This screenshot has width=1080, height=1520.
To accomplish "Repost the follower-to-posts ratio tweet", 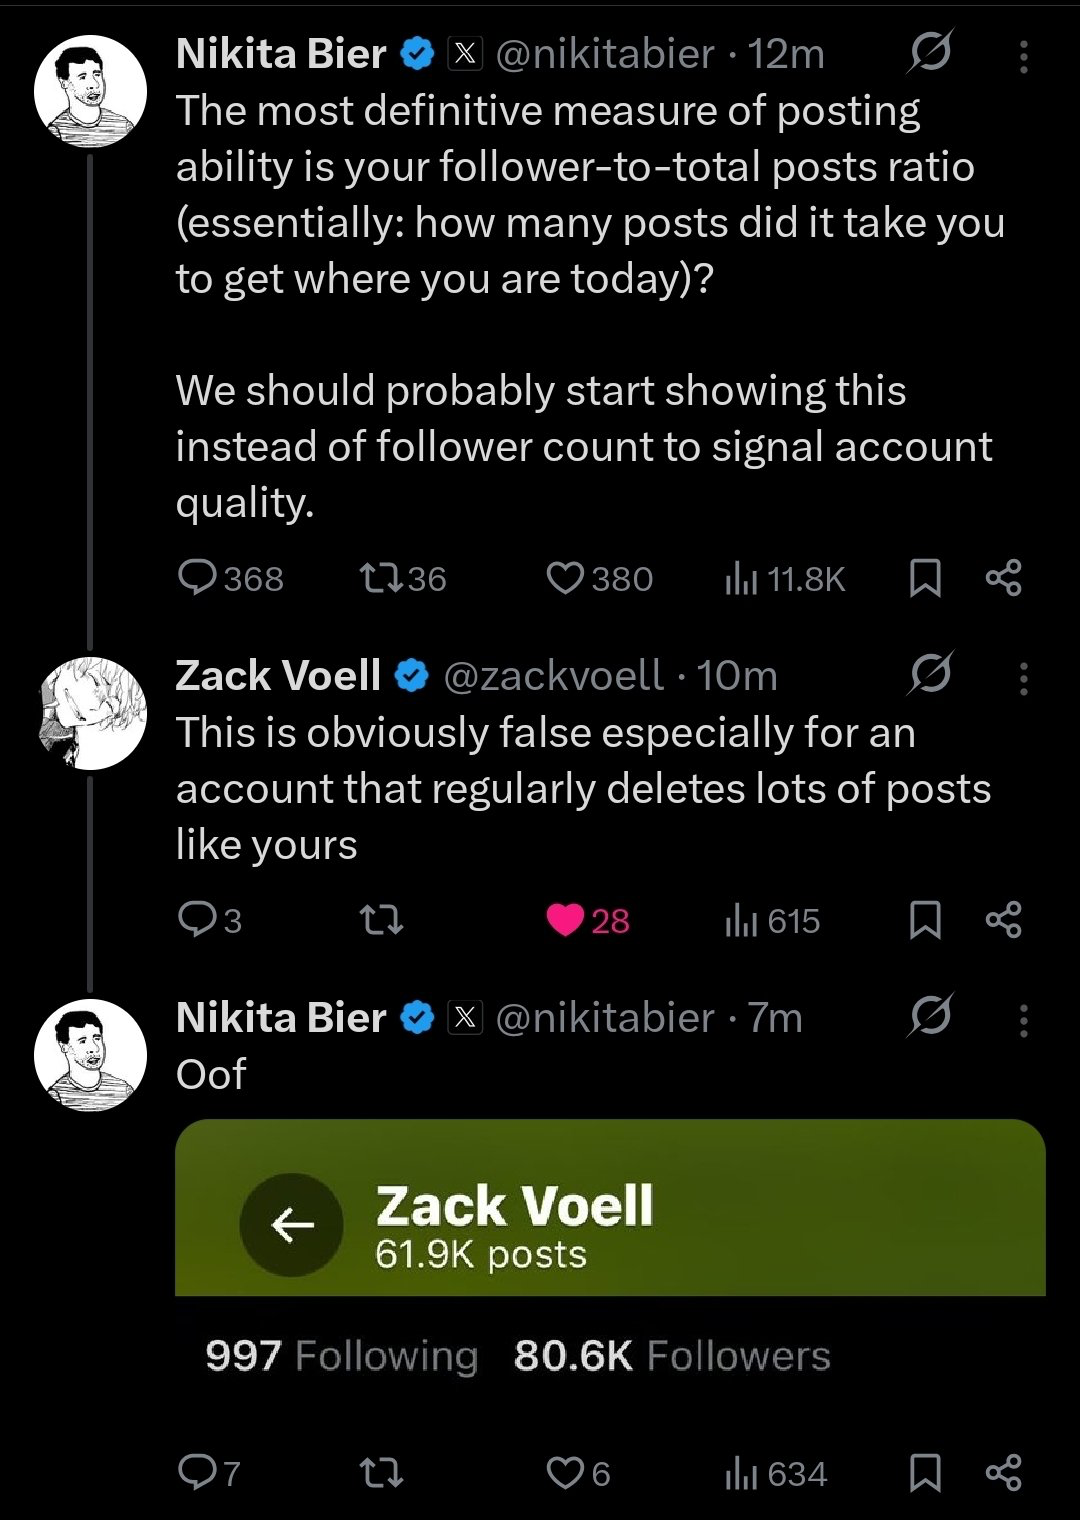I will (380, 578).
